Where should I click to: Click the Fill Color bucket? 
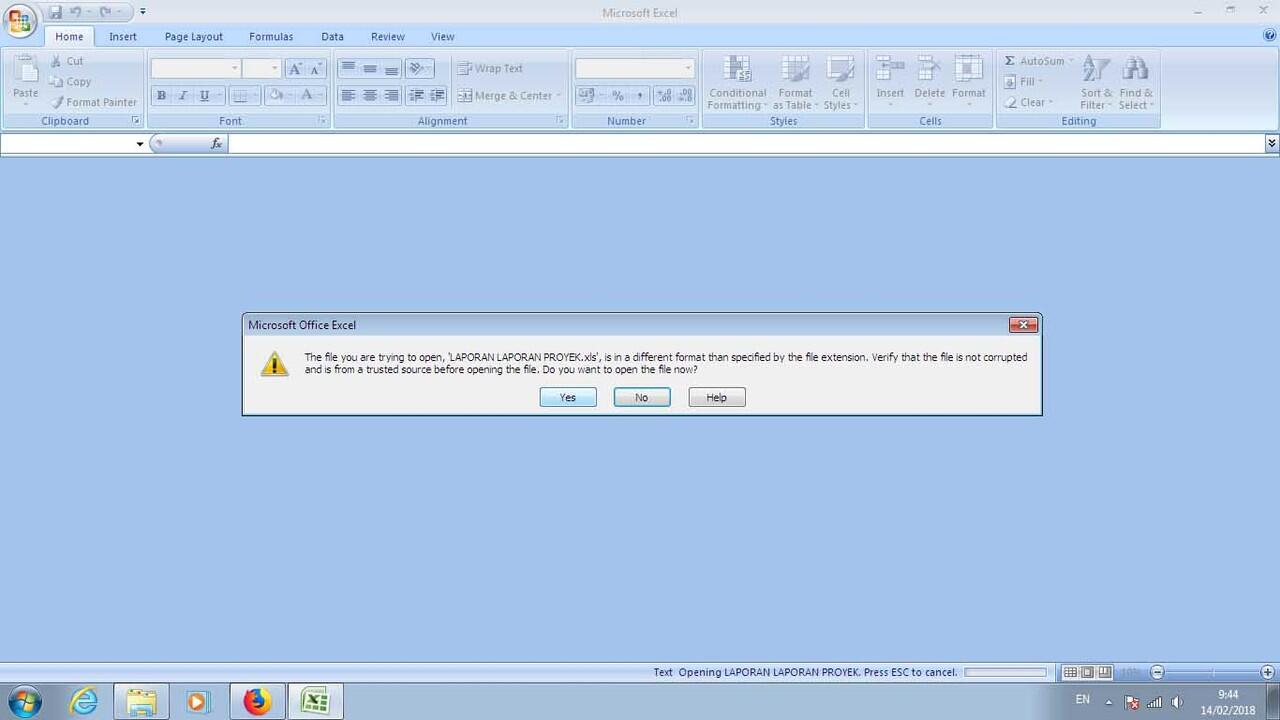tap(279, 96)
